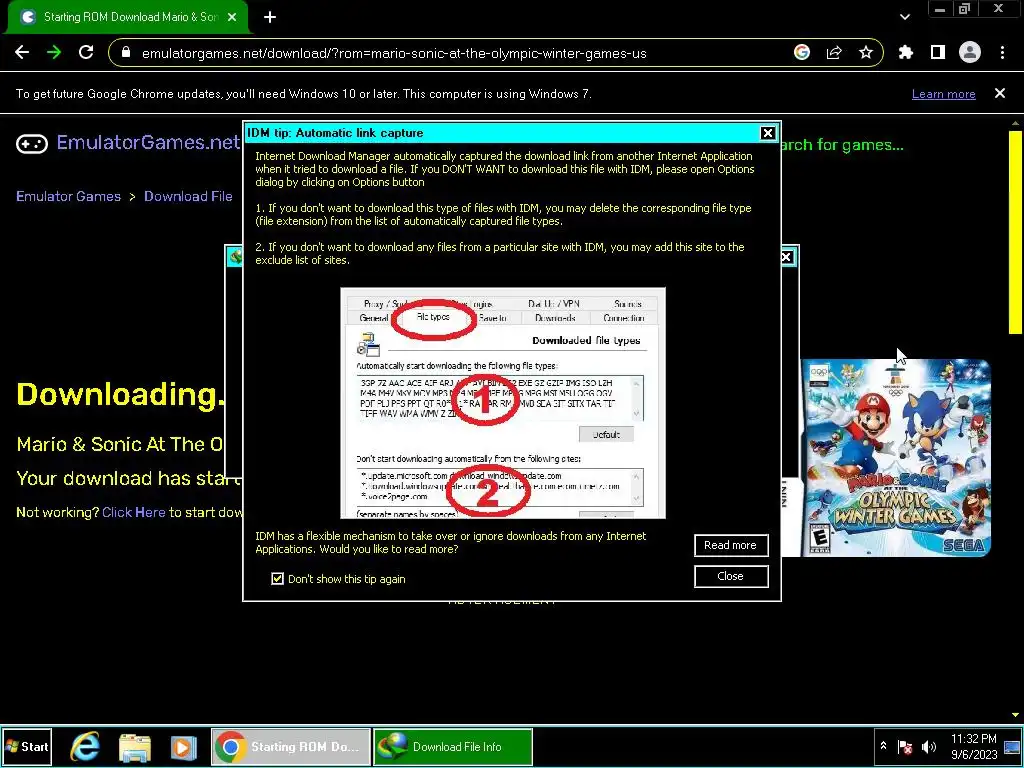Click the Download File breadcrumb
This screenshot has width=1024, height=768.
point(188,197)
